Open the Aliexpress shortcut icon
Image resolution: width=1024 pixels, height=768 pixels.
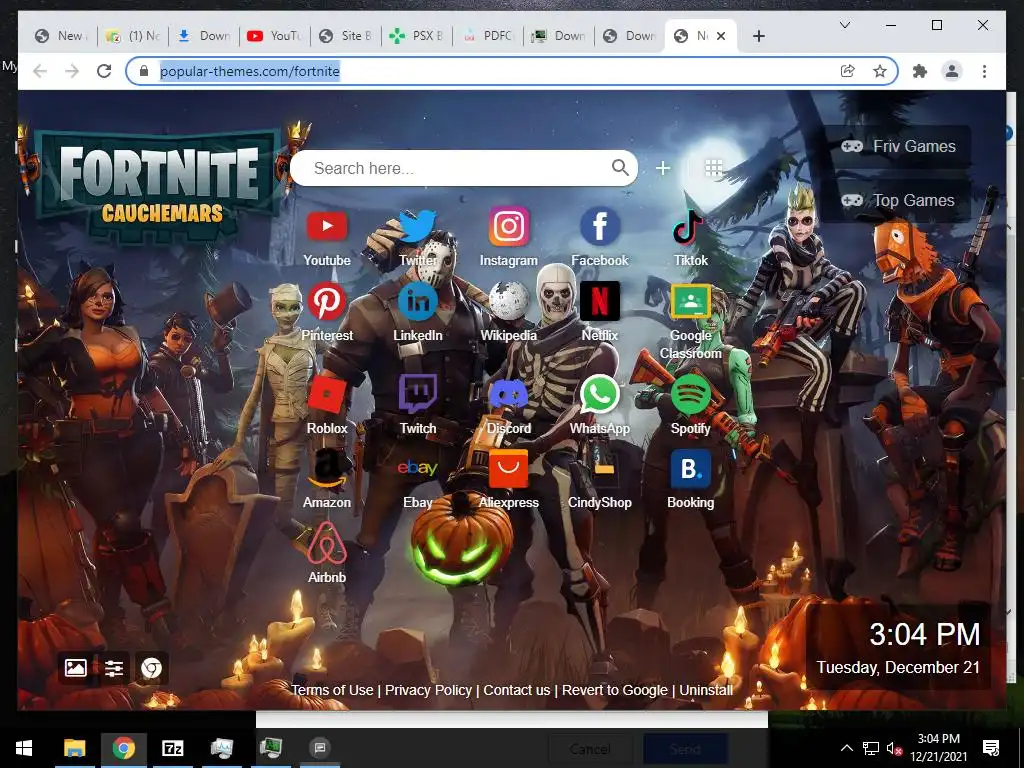click(x=509, y=469)
